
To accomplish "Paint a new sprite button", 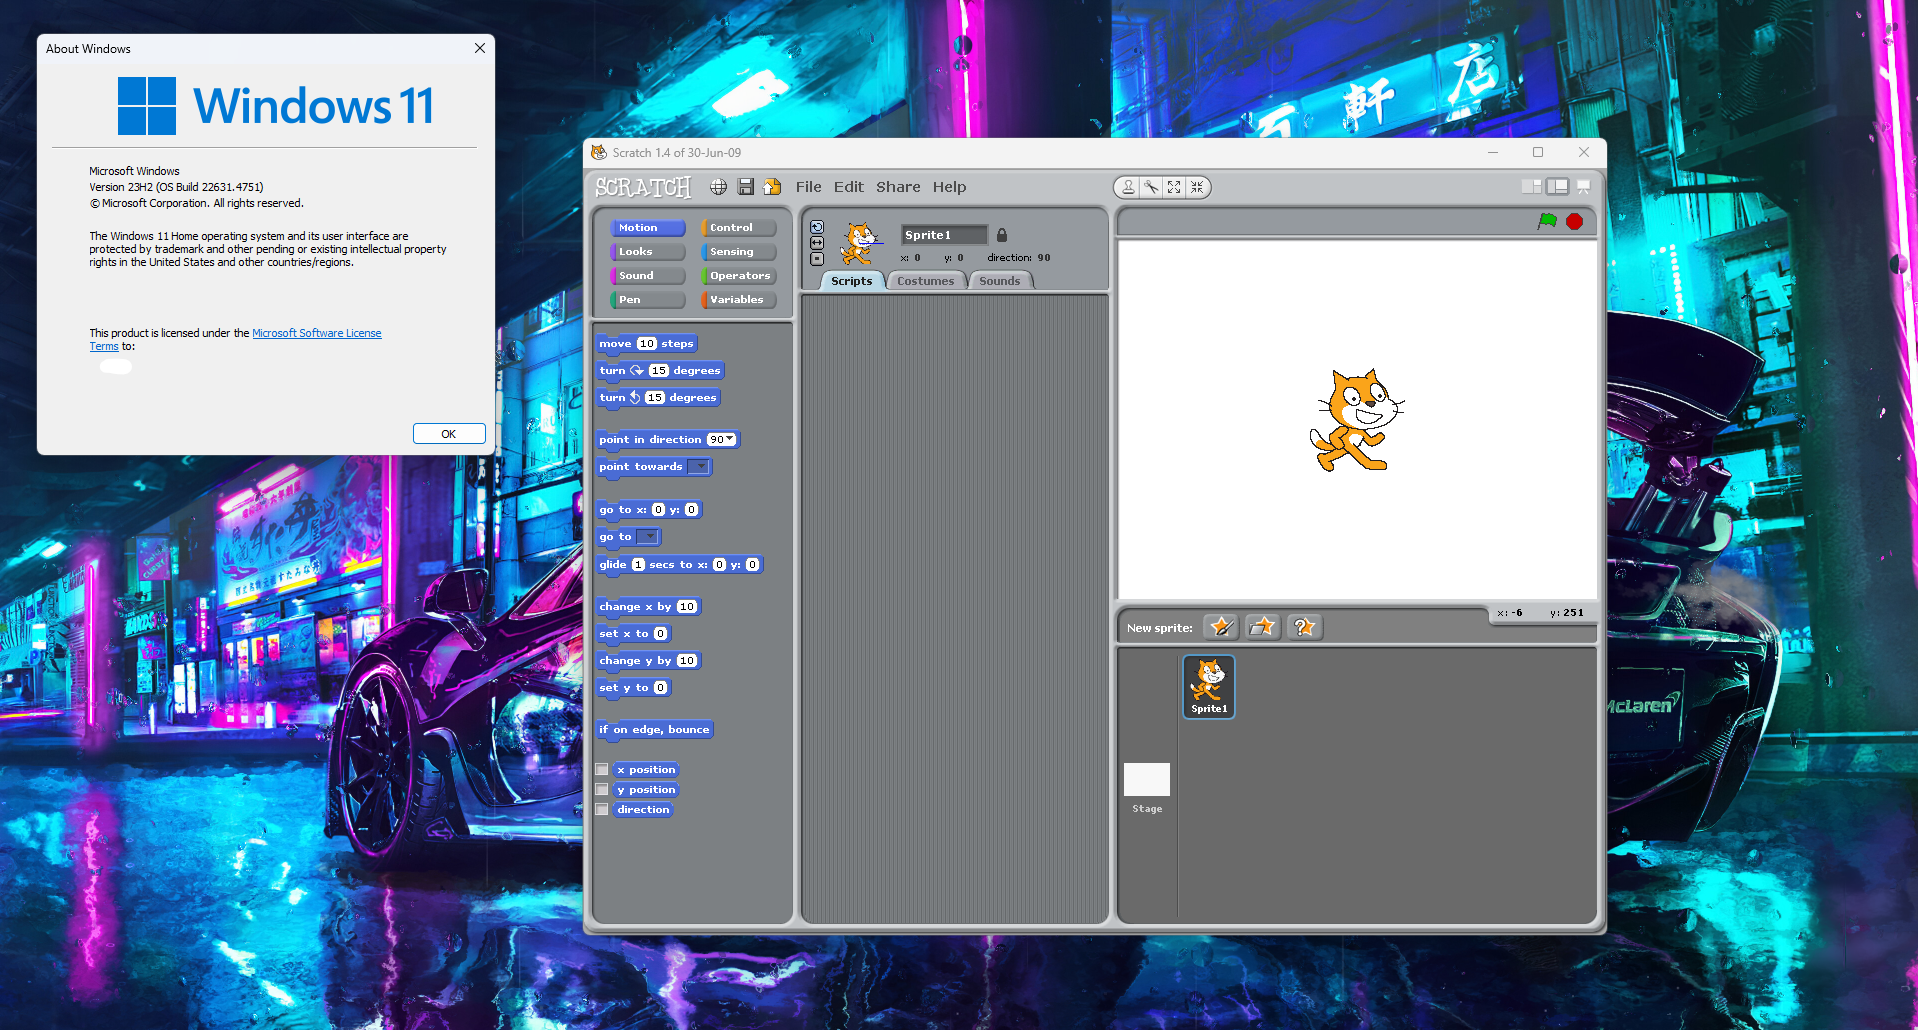I will click(x=1221, y=627).
